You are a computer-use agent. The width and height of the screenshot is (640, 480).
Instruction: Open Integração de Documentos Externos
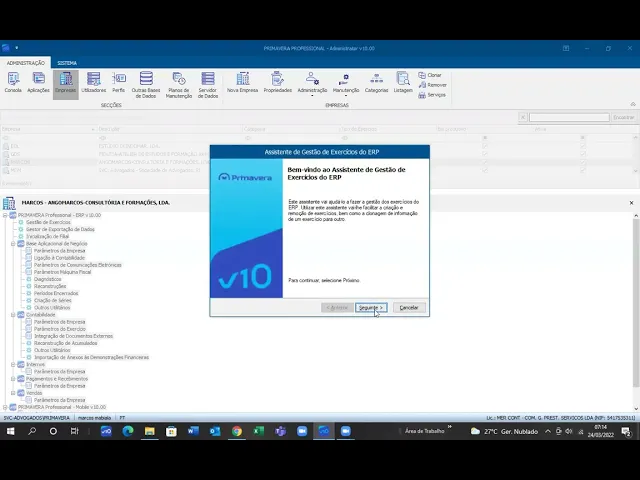tap(73, 336)
